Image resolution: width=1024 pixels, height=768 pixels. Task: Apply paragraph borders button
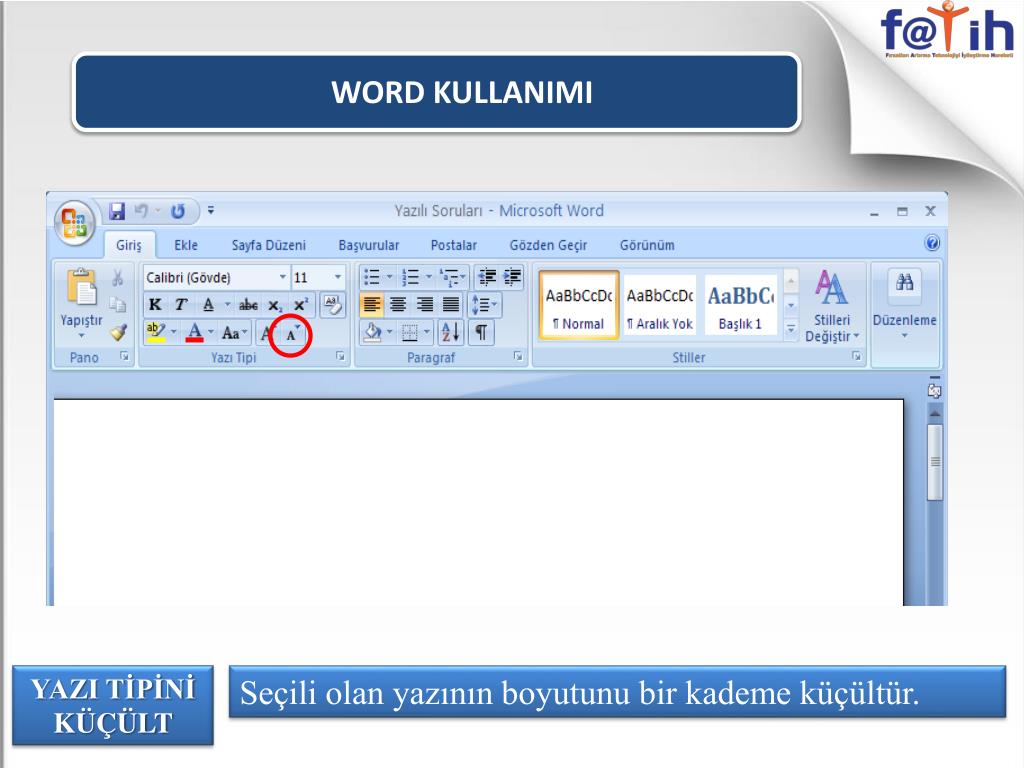point(409,332)
